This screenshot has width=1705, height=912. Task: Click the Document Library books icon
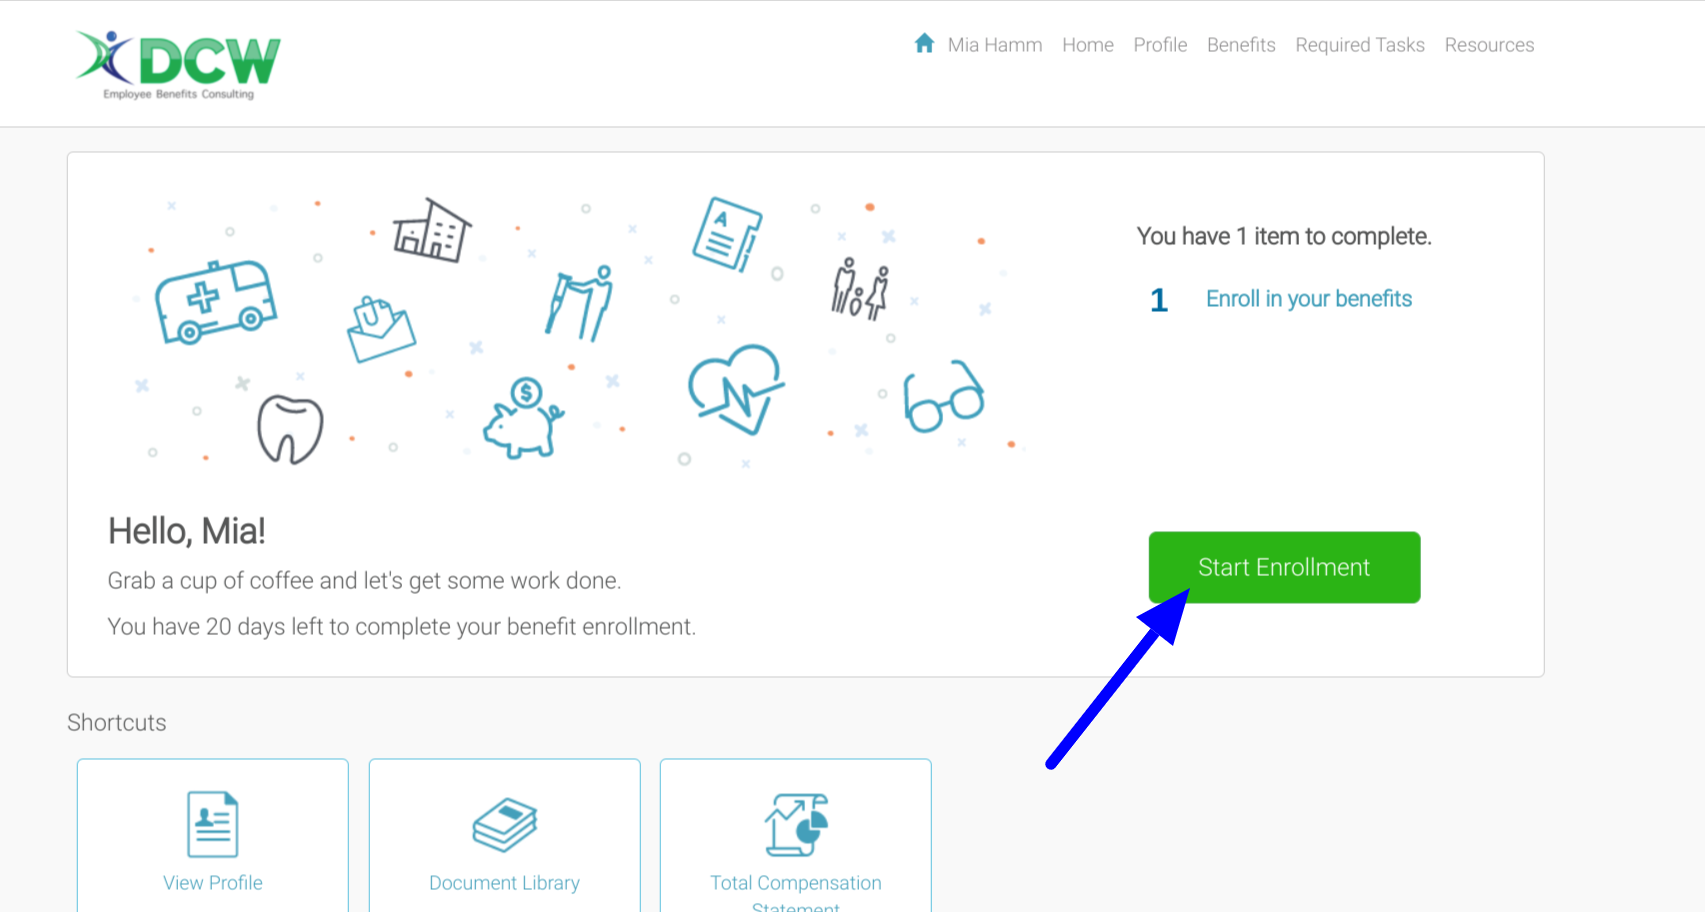[x=504, y=825]
